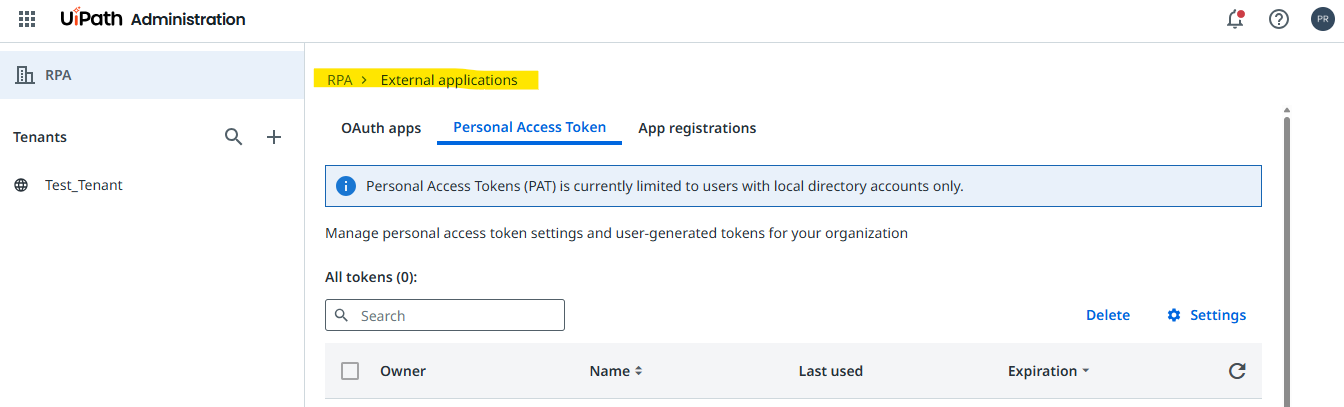
Task: Open the PR user profile avatar
Action: coord(1322,19)
